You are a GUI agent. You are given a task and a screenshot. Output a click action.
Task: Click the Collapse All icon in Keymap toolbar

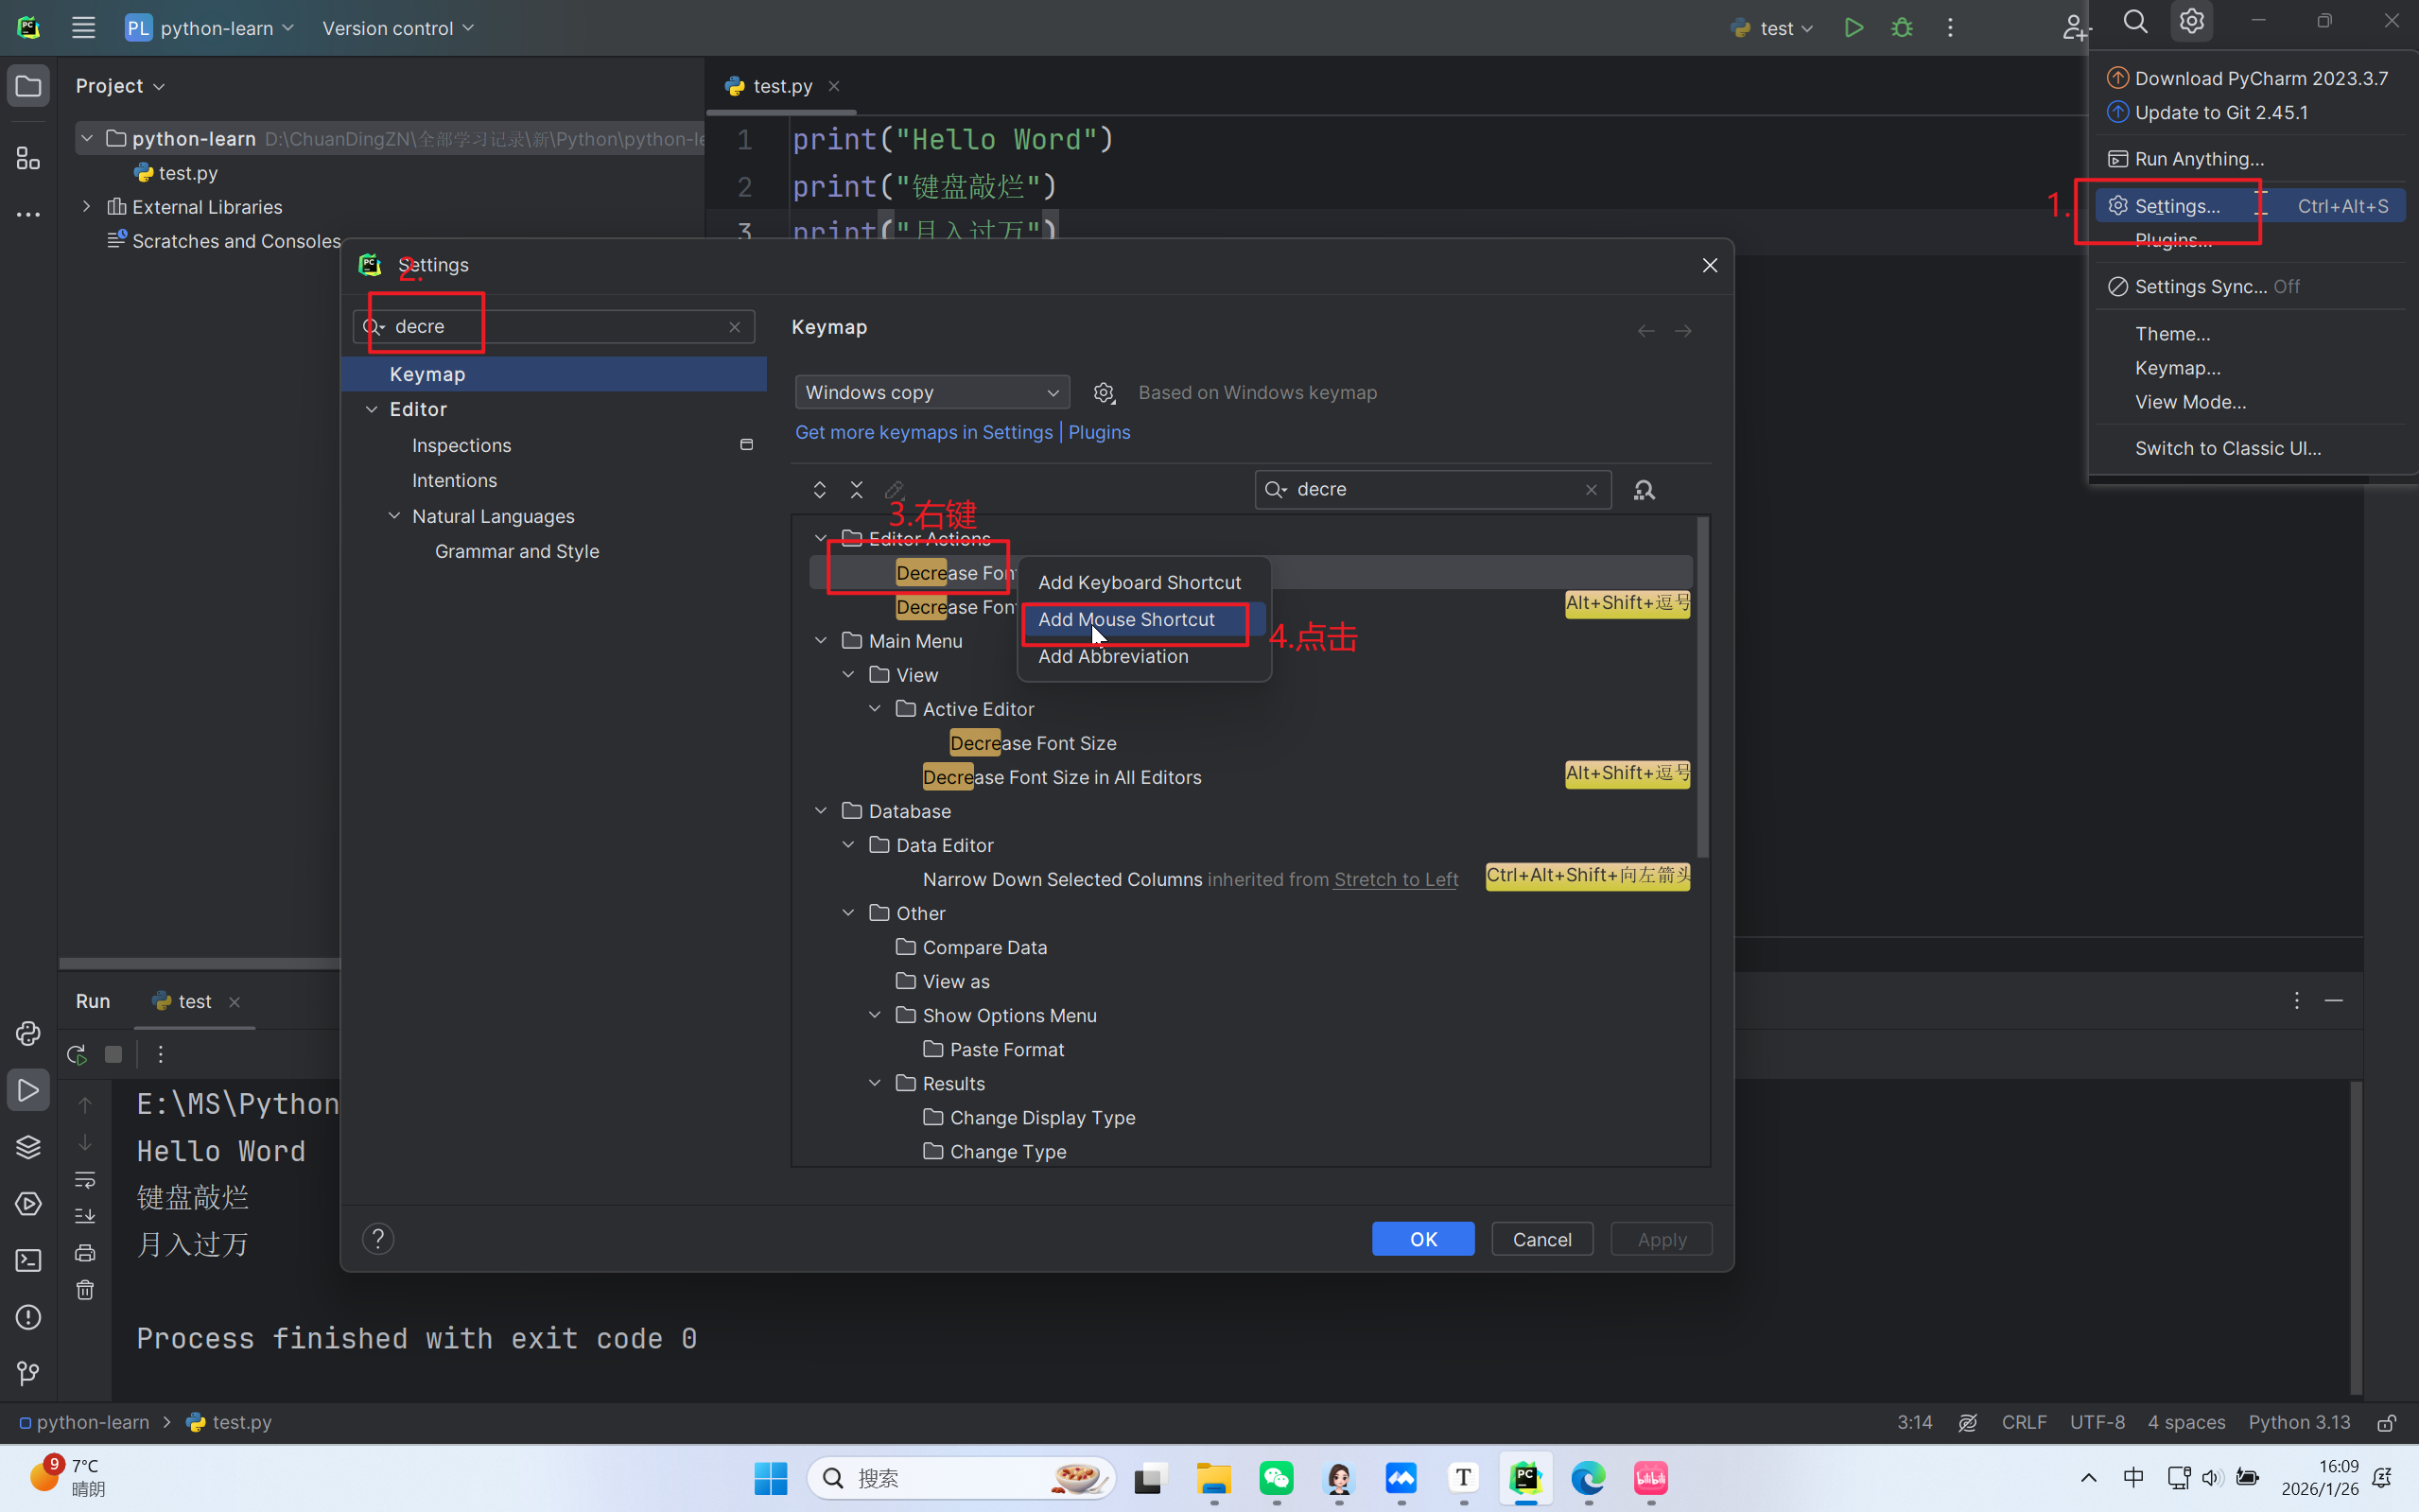(856, 490)
